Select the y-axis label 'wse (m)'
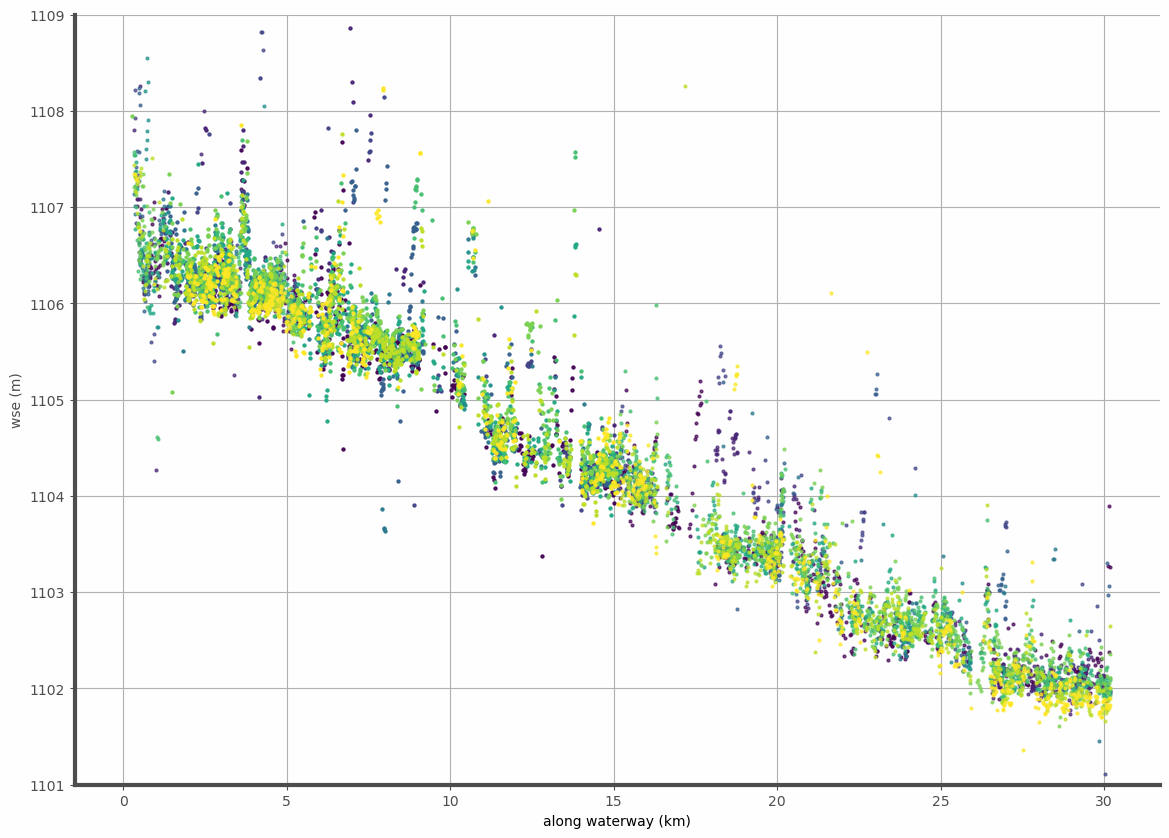Viewport: 1169px width, 838px height. click(16, 399)
